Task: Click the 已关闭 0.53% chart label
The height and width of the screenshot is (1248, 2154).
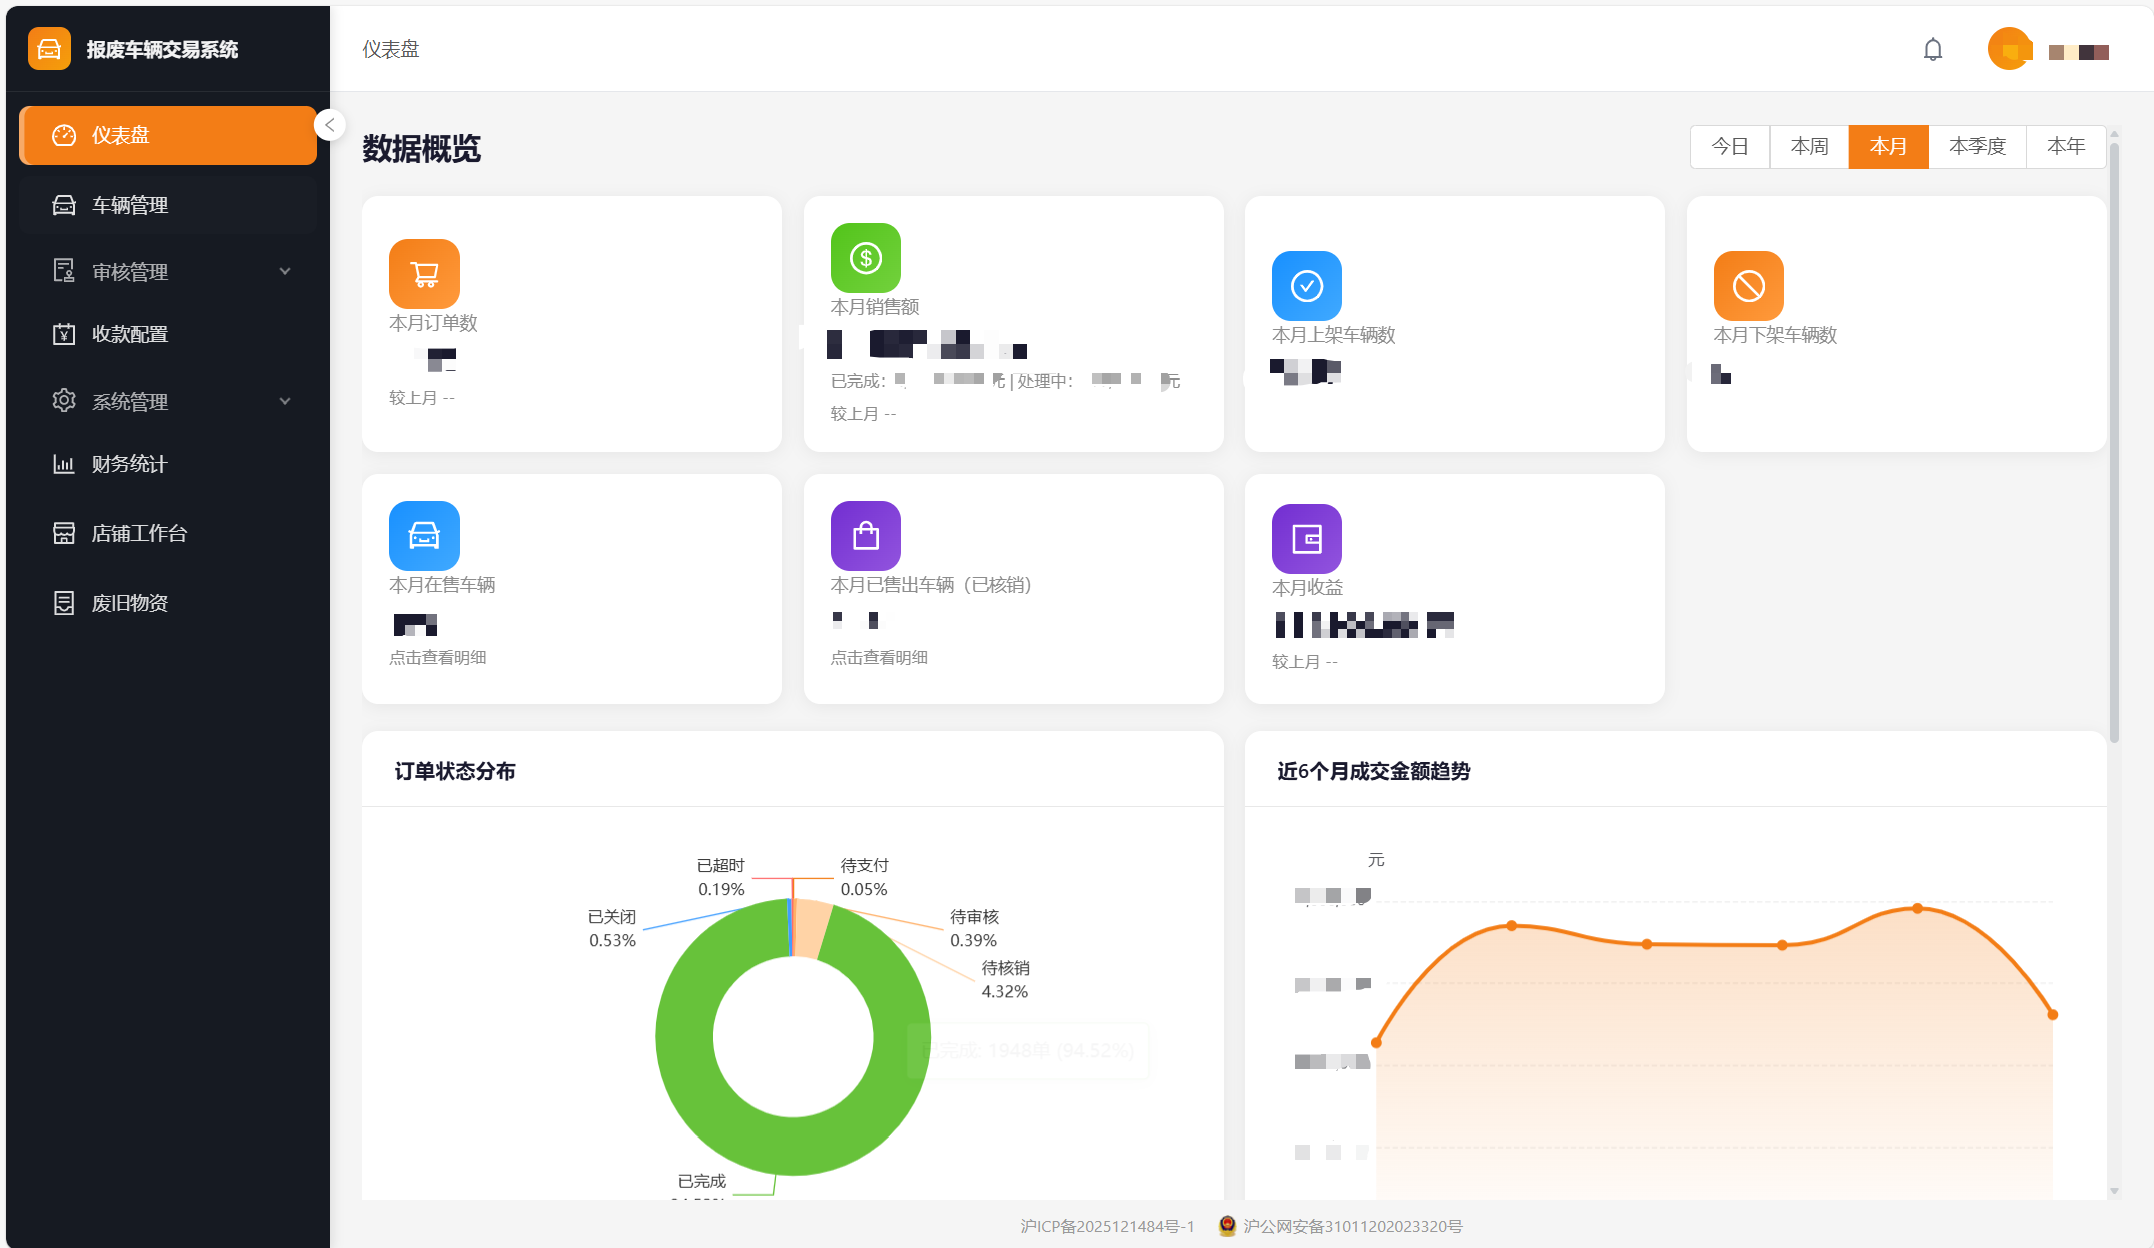Action: [x=612, y=928]
